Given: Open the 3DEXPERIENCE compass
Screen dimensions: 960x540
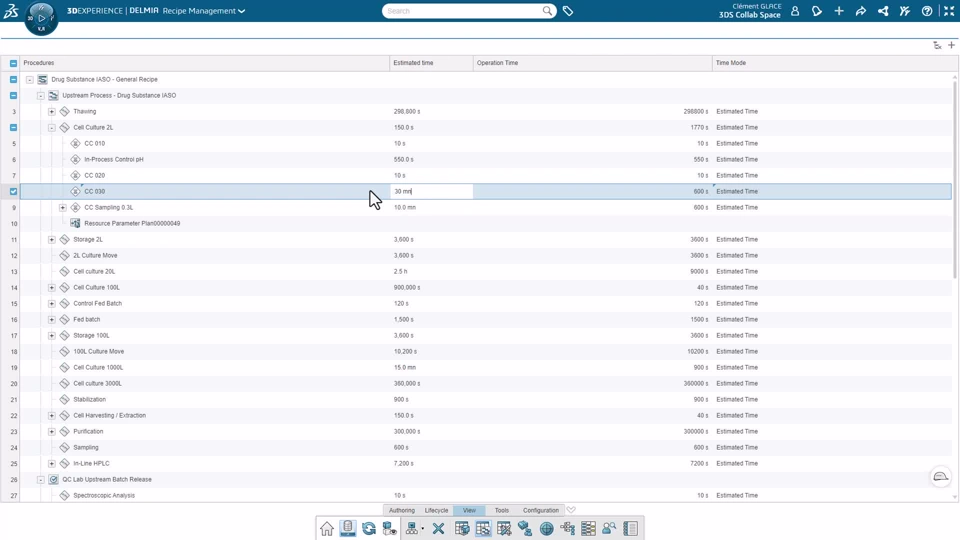Looking at the screenshot, I should click(x=41, y=18).
